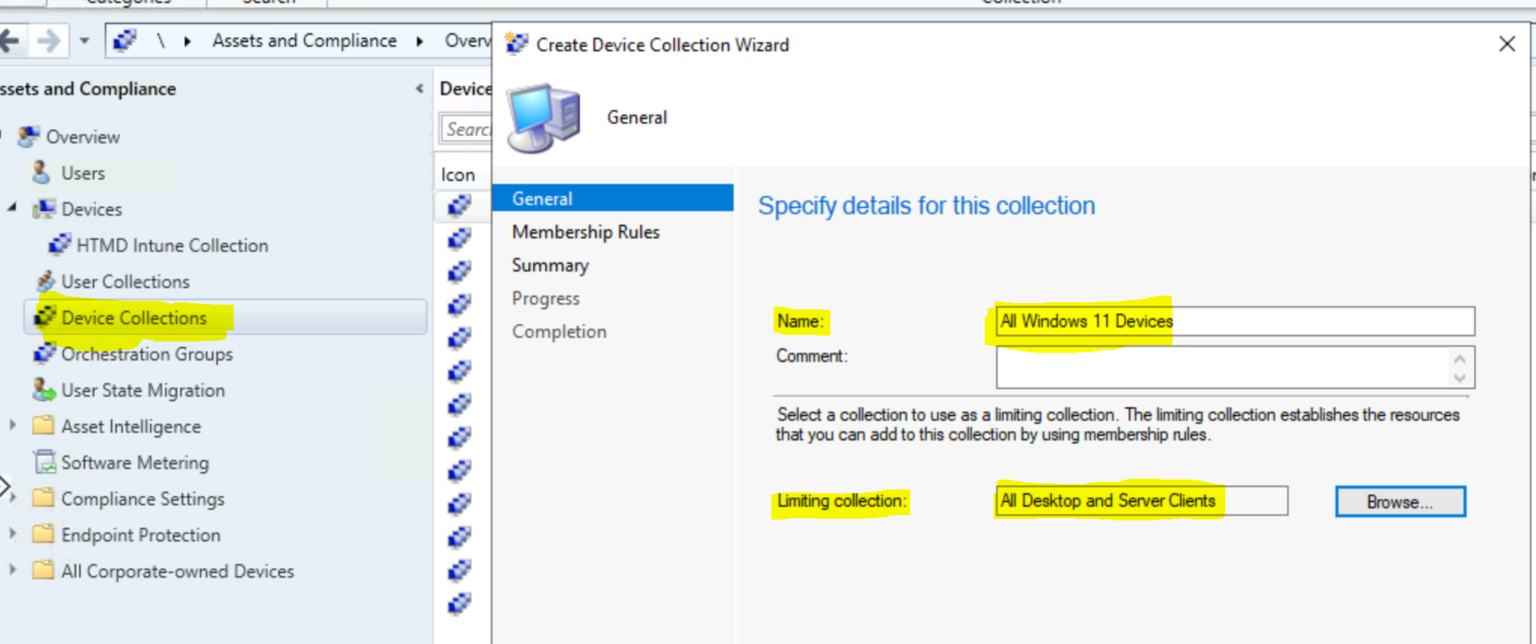Click the Comment box scroll down arrow
The image size is (1536, 644).
(1460, 377)
